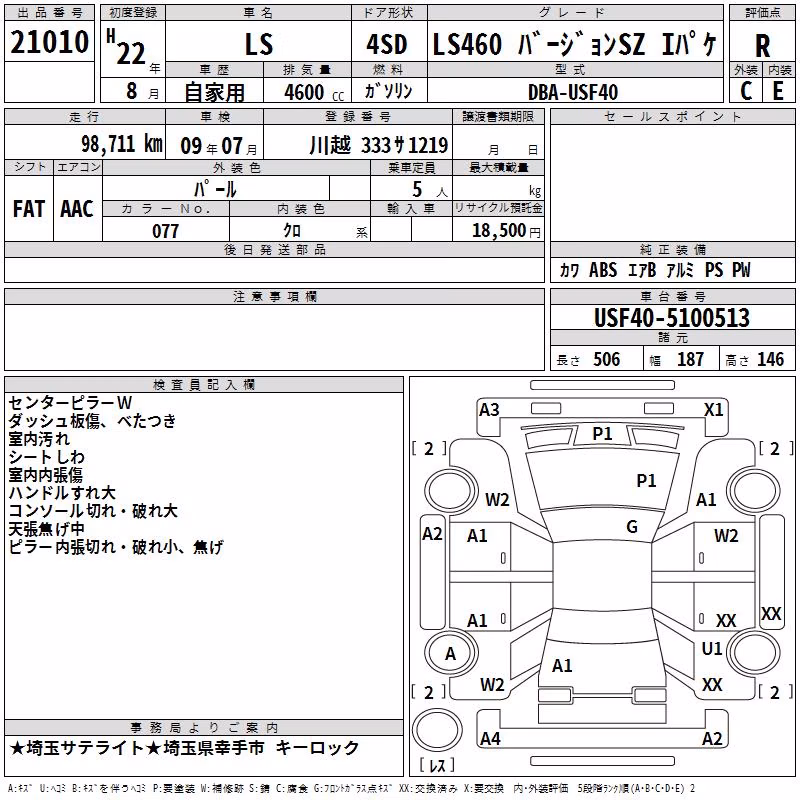Click the U1 dent mark on the diagram
This screenshot has width=800, height=800.
tap(712, 648)
